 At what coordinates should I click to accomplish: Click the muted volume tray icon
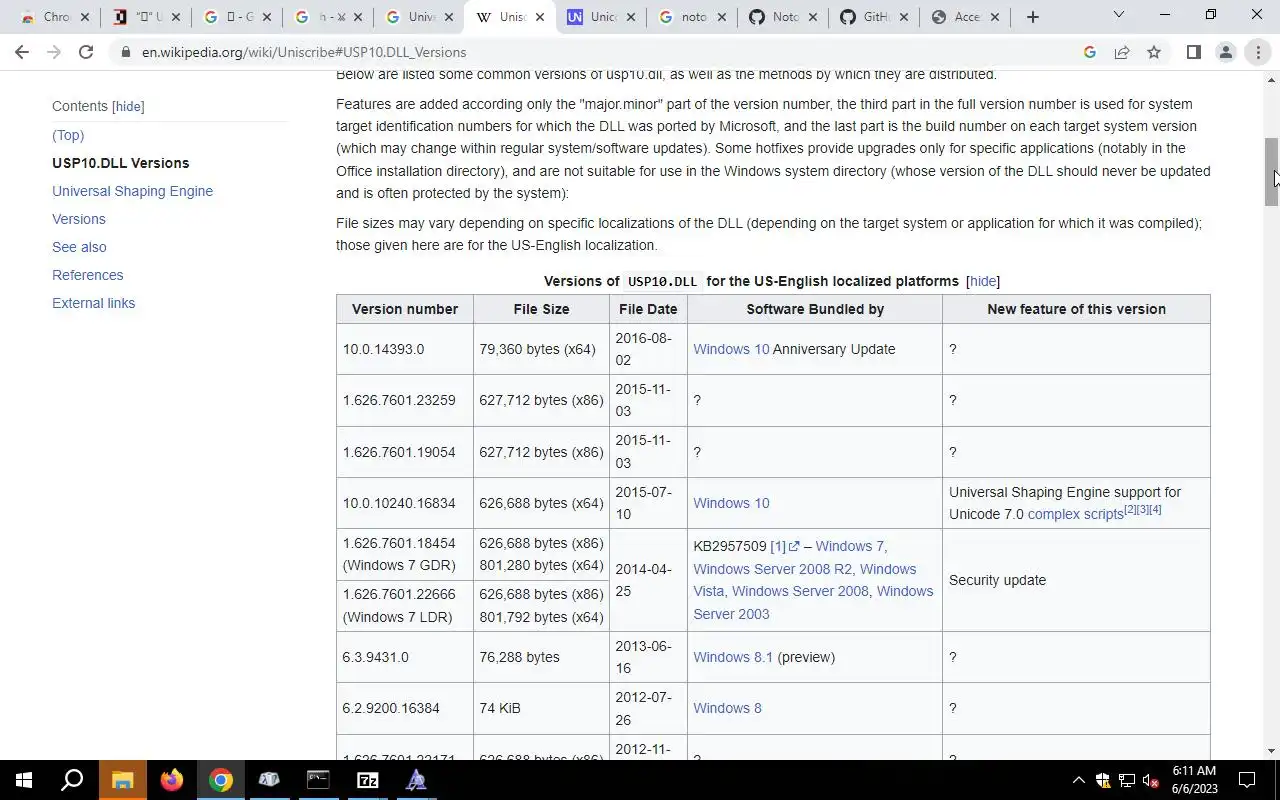click(1150, 780)
